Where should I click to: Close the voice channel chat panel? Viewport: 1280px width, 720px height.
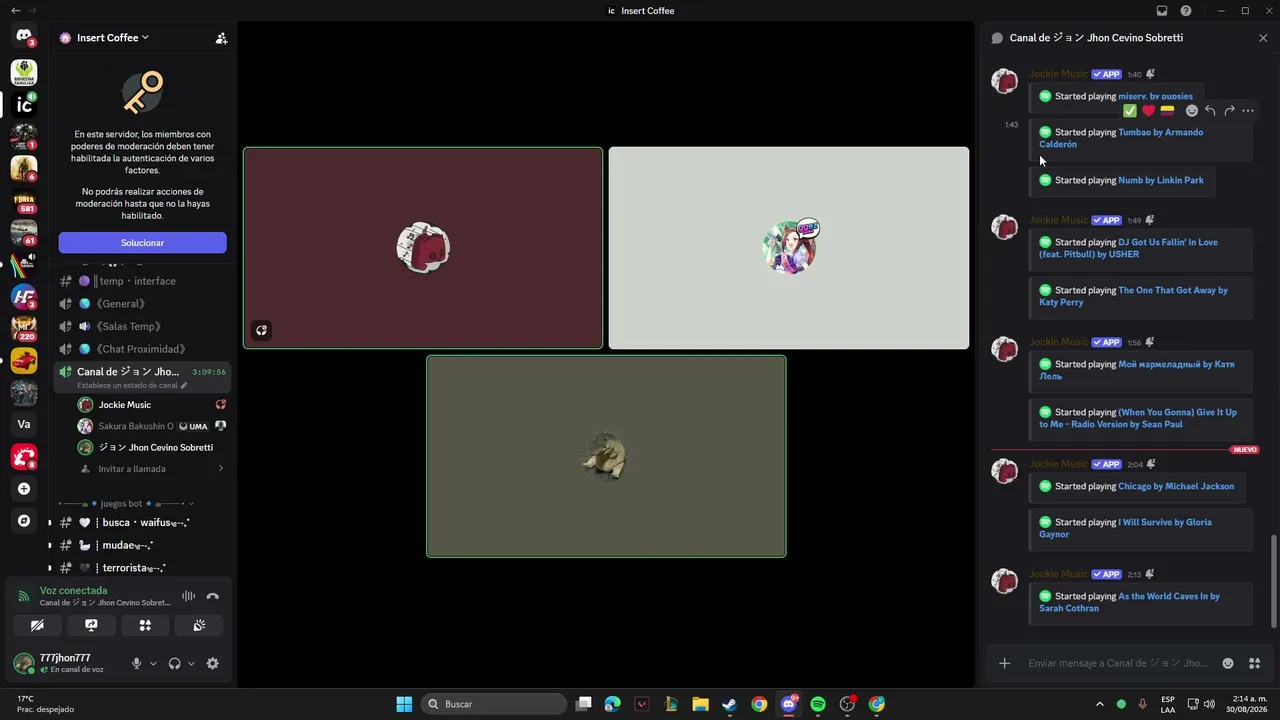pyautogui.click(x=1263, y=38)
